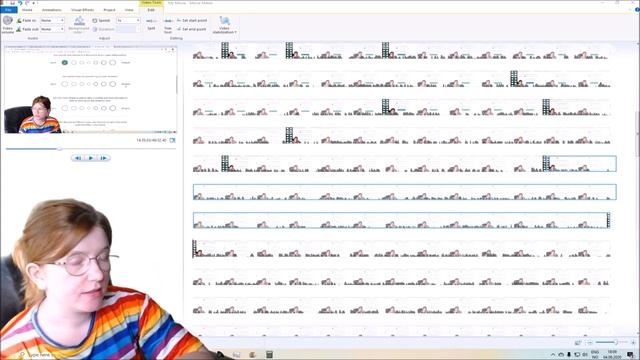This screenshot has height=360, width=640.
Task: Go to previous frame in preview
Action: click(78, 158)
